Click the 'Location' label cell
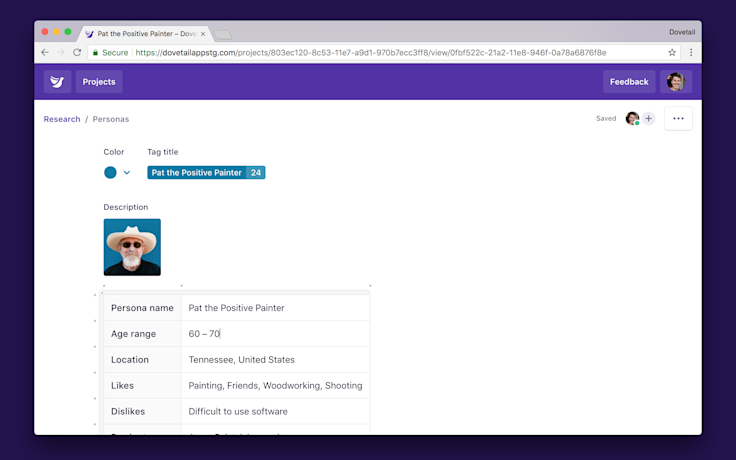 click(142, 360)
